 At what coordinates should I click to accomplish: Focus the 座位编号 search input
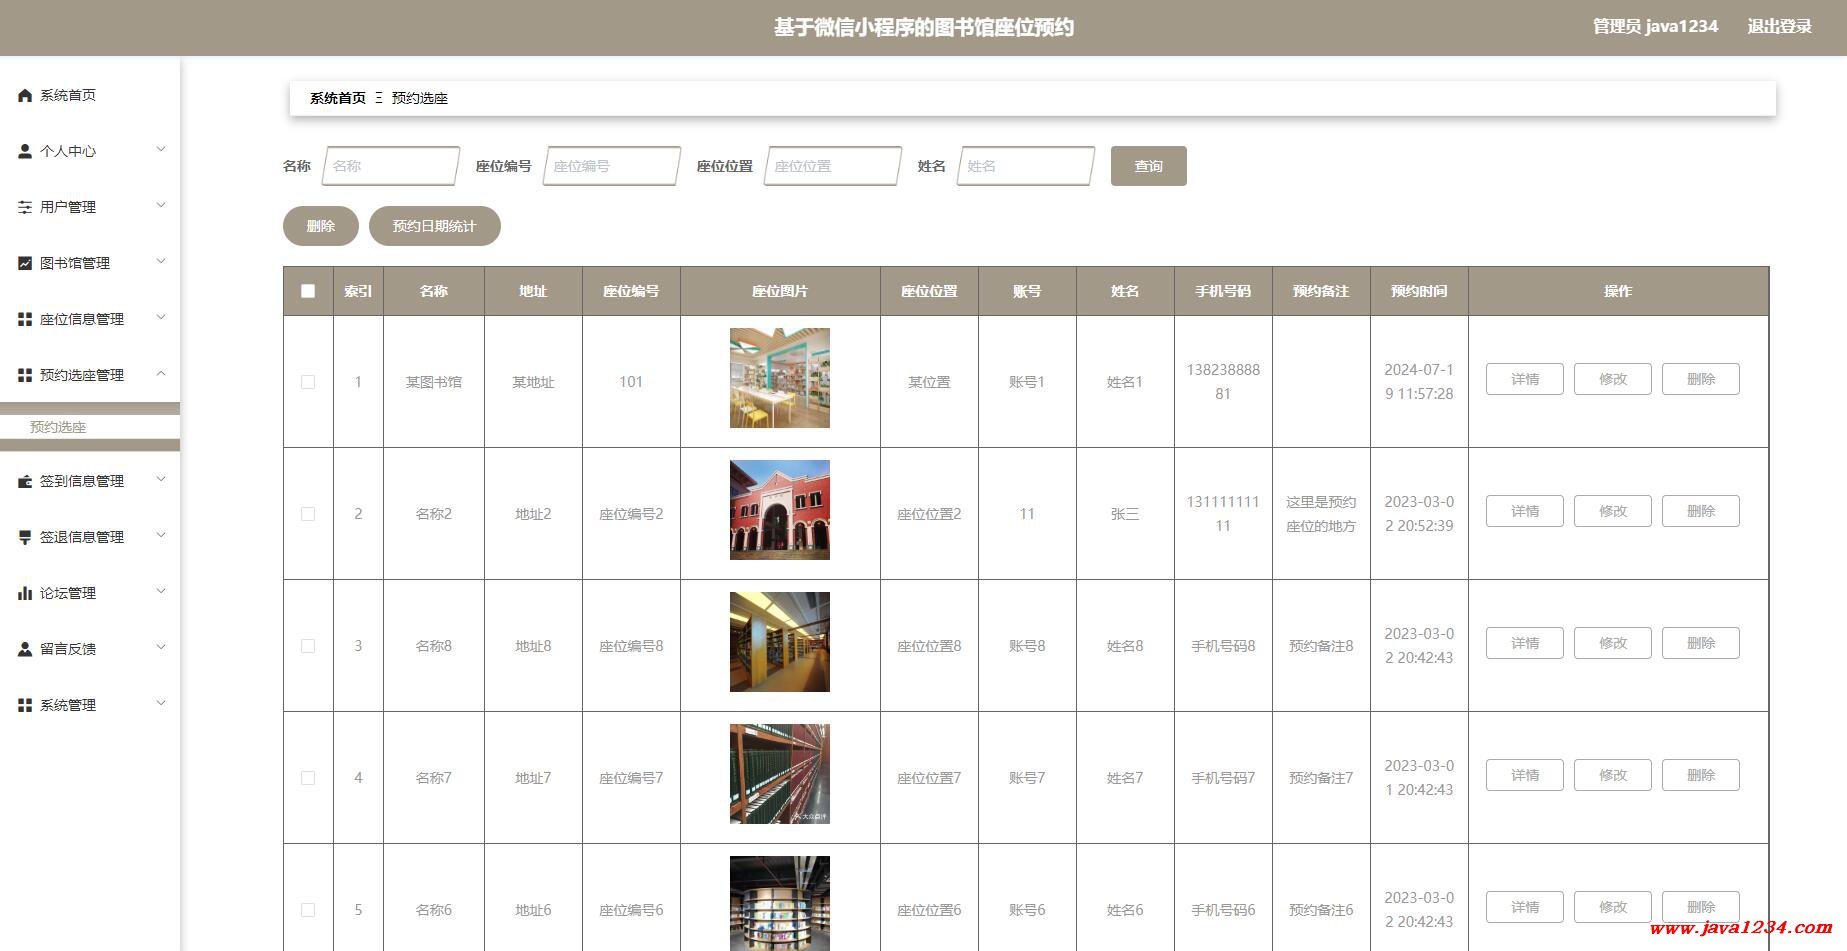click(611, 166)
